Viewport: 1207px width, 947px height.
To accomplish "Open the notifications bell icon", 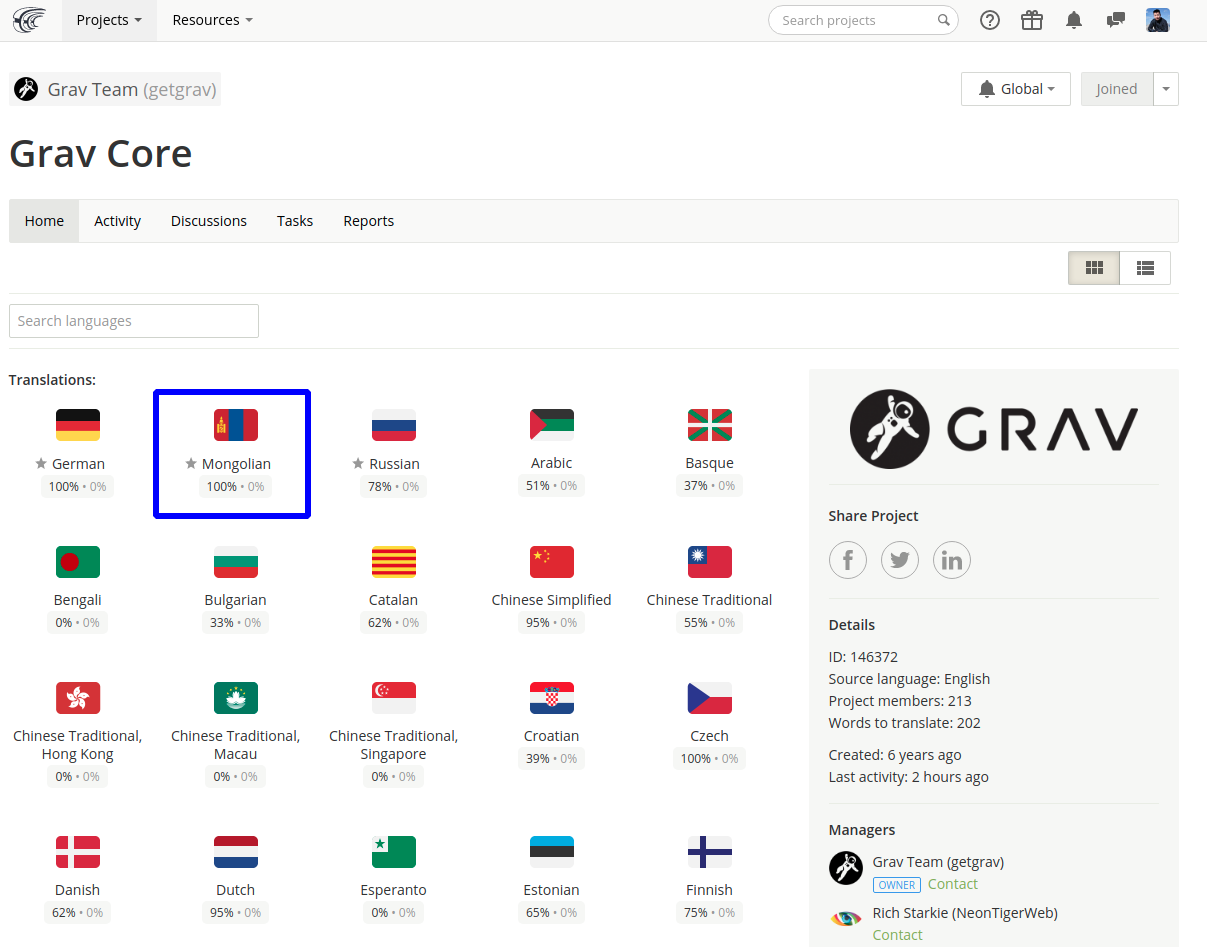I will (1074, 20).
